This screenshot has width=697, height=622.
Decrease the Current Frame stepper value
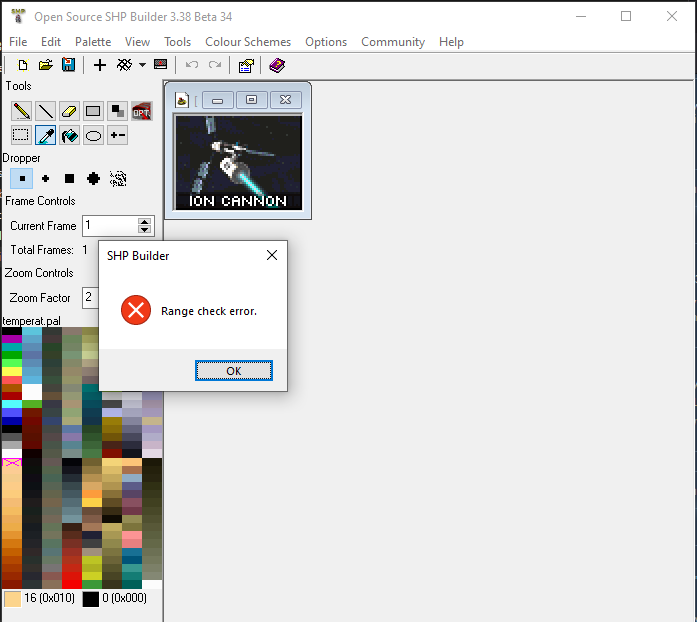[145, 230]
